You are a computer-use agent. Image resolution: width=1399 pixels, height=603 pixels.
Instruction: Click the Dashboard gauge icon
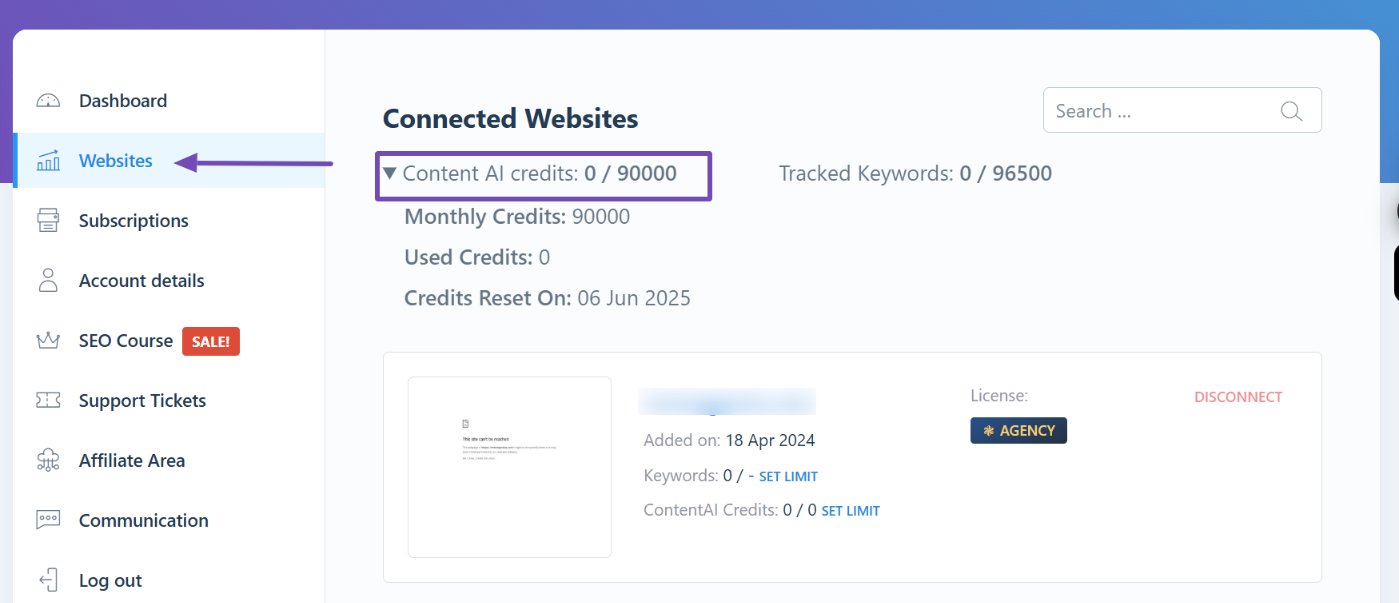pos(48,101)
